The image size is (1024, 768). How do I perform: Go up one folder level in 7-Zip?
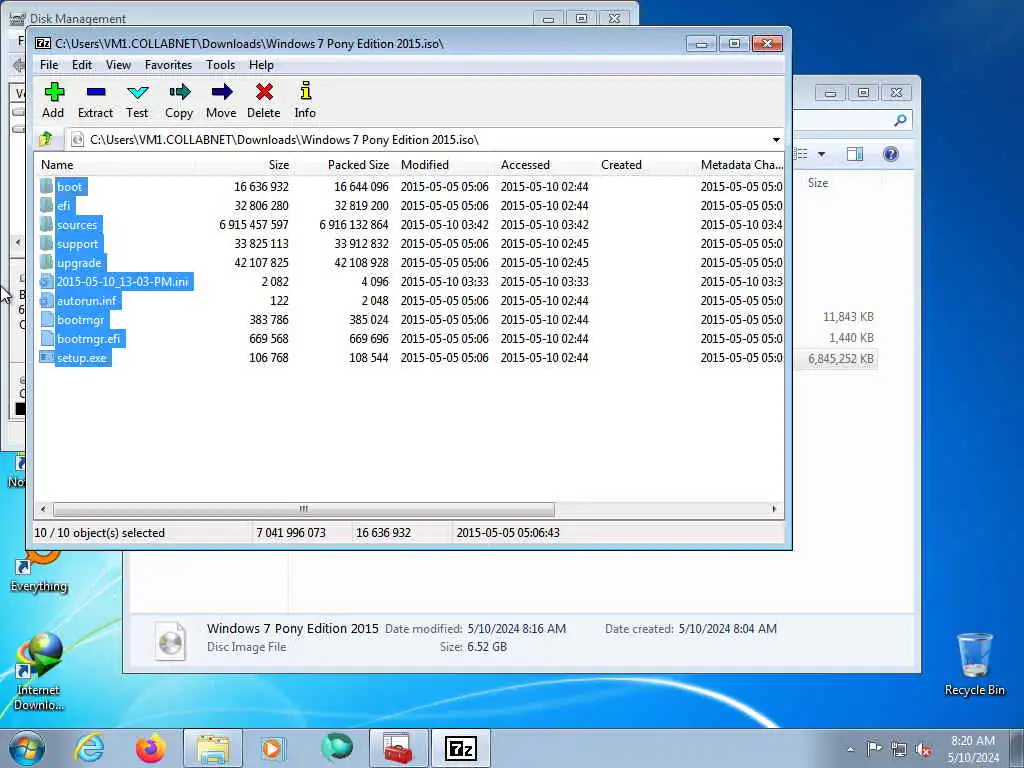pyautogui.click(x=46, y=139)
